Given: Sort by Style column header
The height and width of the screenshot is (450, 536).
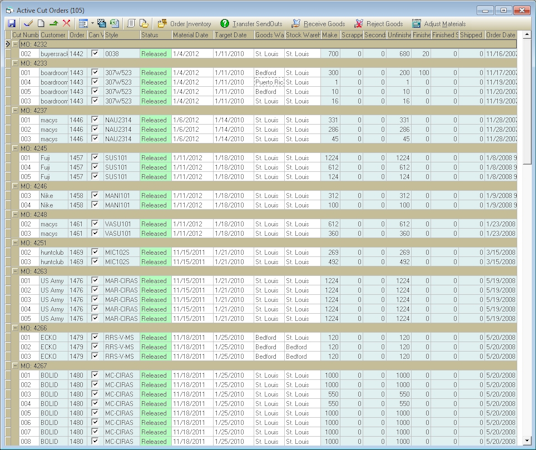Looking at the screenshot, I should tap(122, 35).
